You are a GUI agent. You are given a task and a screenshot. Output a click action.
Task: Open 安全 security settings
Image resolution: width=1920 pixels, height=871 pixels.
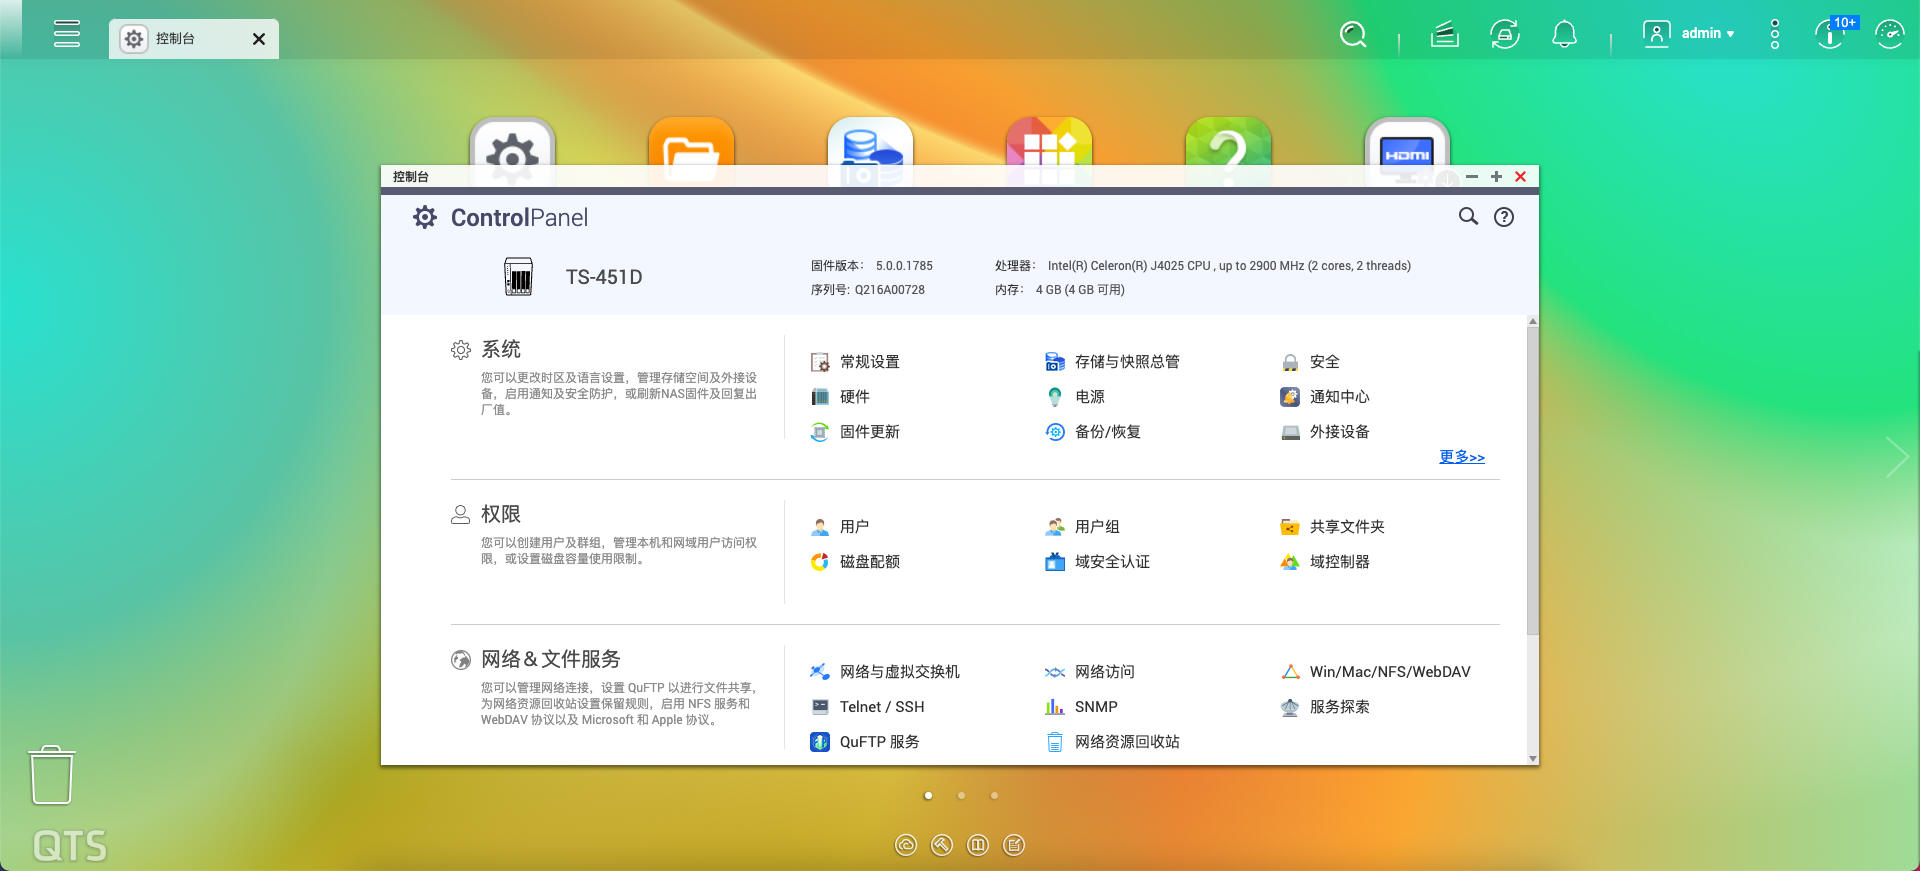pyautogui.click(x=1310, y=362)
